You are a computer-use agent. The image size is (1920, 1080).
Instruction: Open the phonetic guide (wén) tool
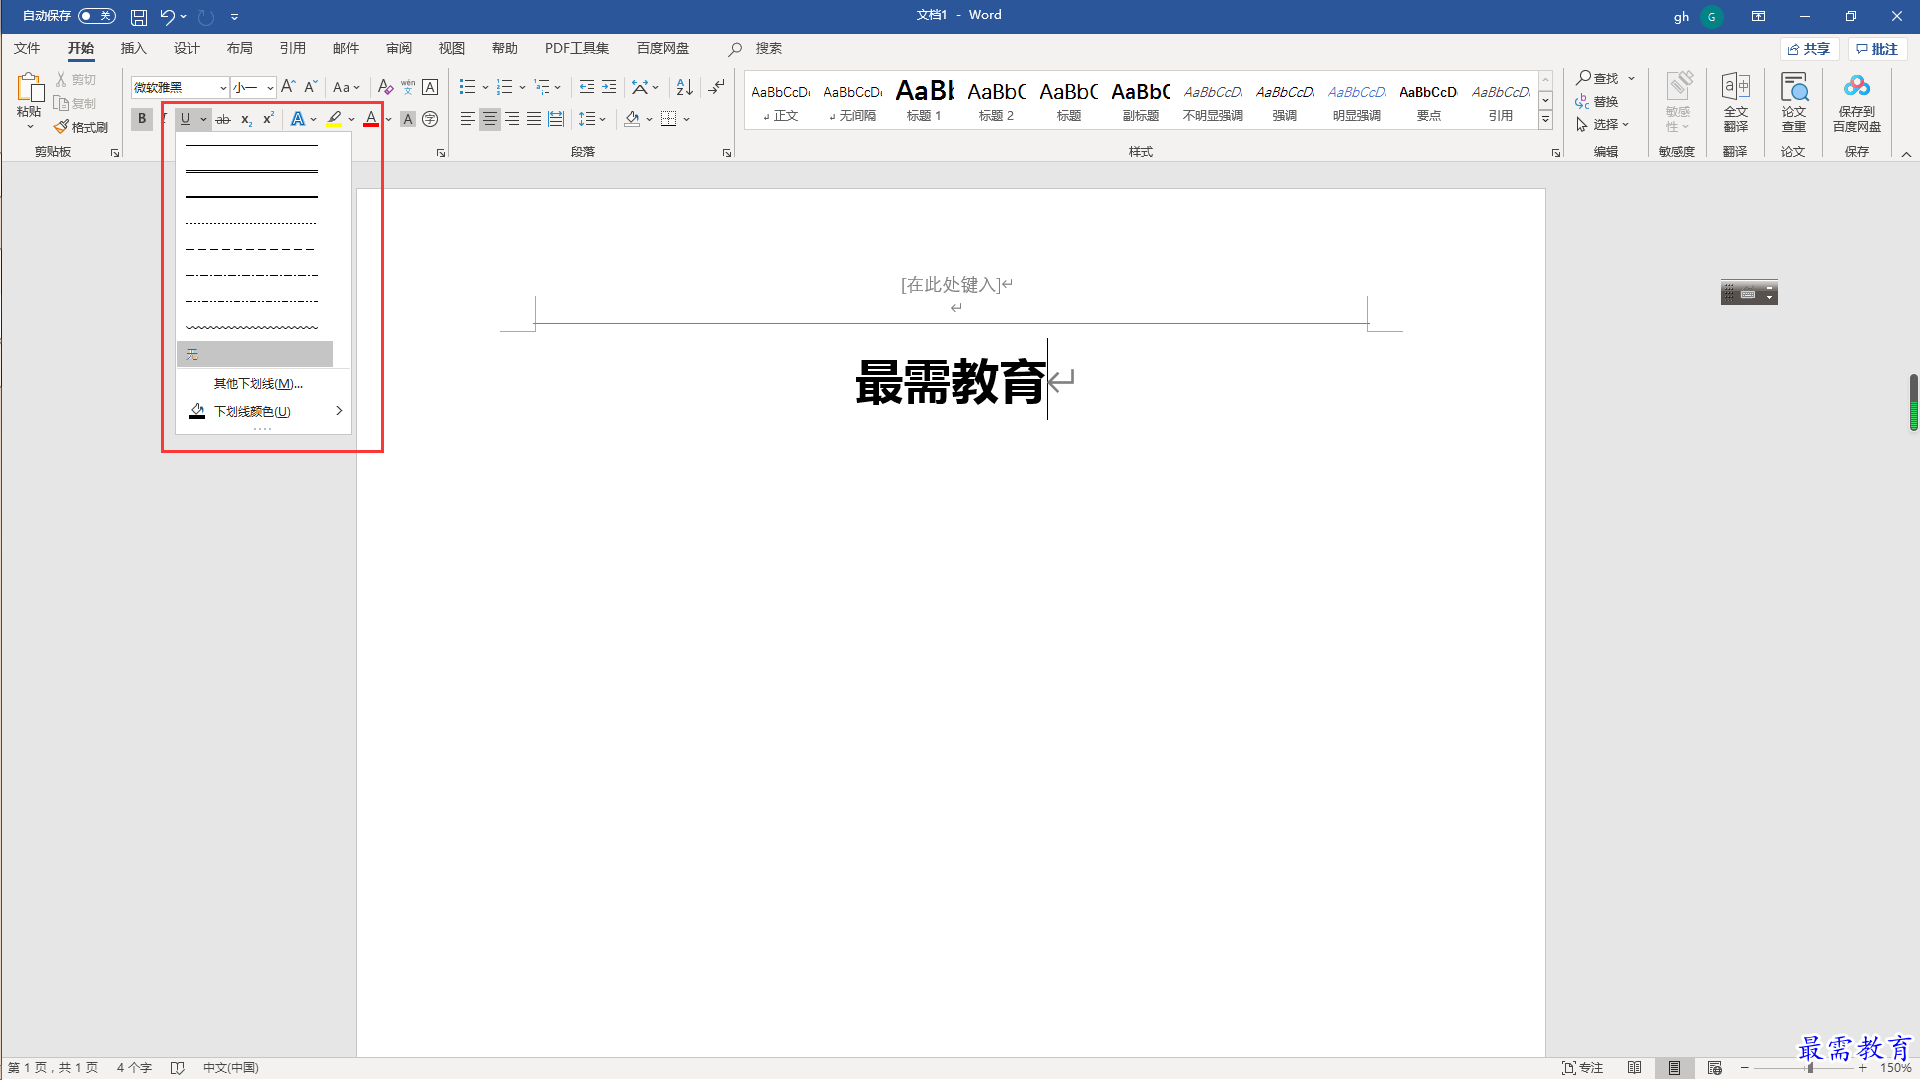(408, 87)
